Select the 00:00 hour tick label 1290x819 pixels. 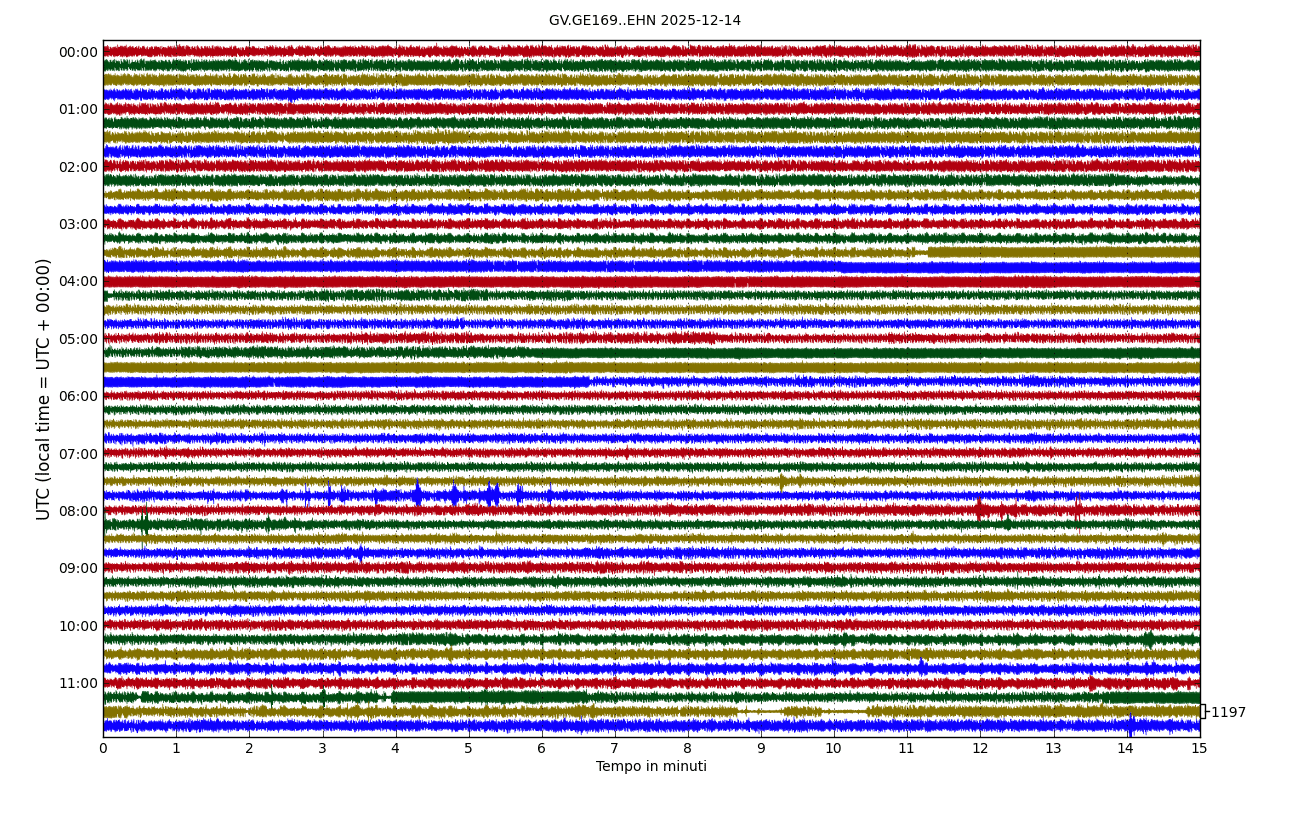click(x=78, y=53)
